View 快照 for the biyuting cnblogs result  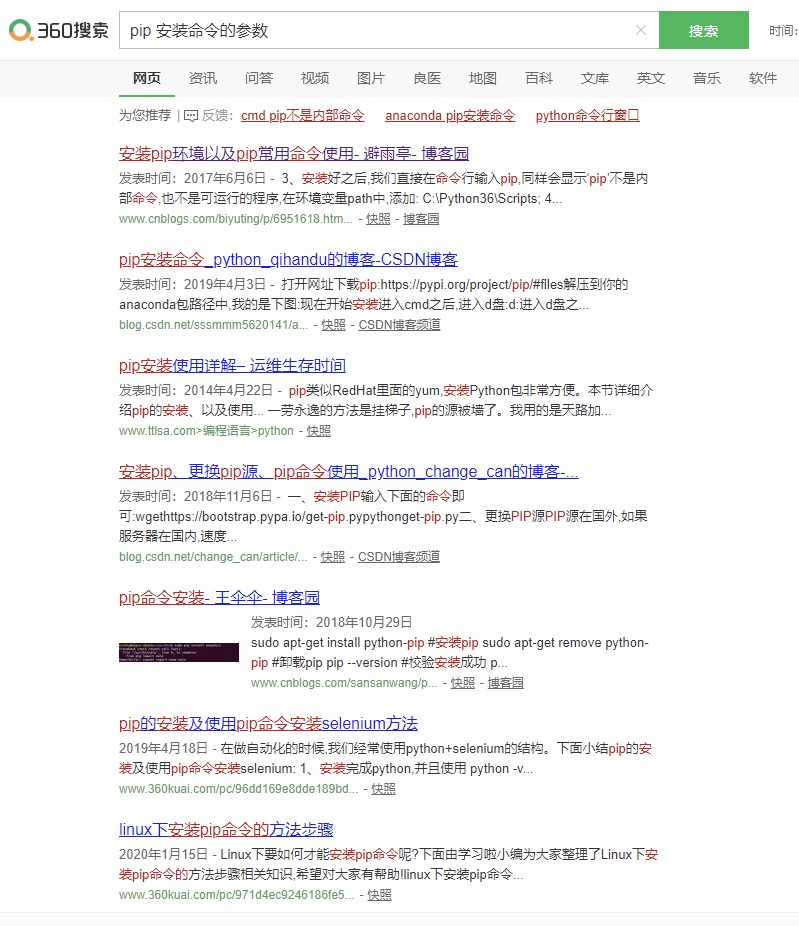378,219
